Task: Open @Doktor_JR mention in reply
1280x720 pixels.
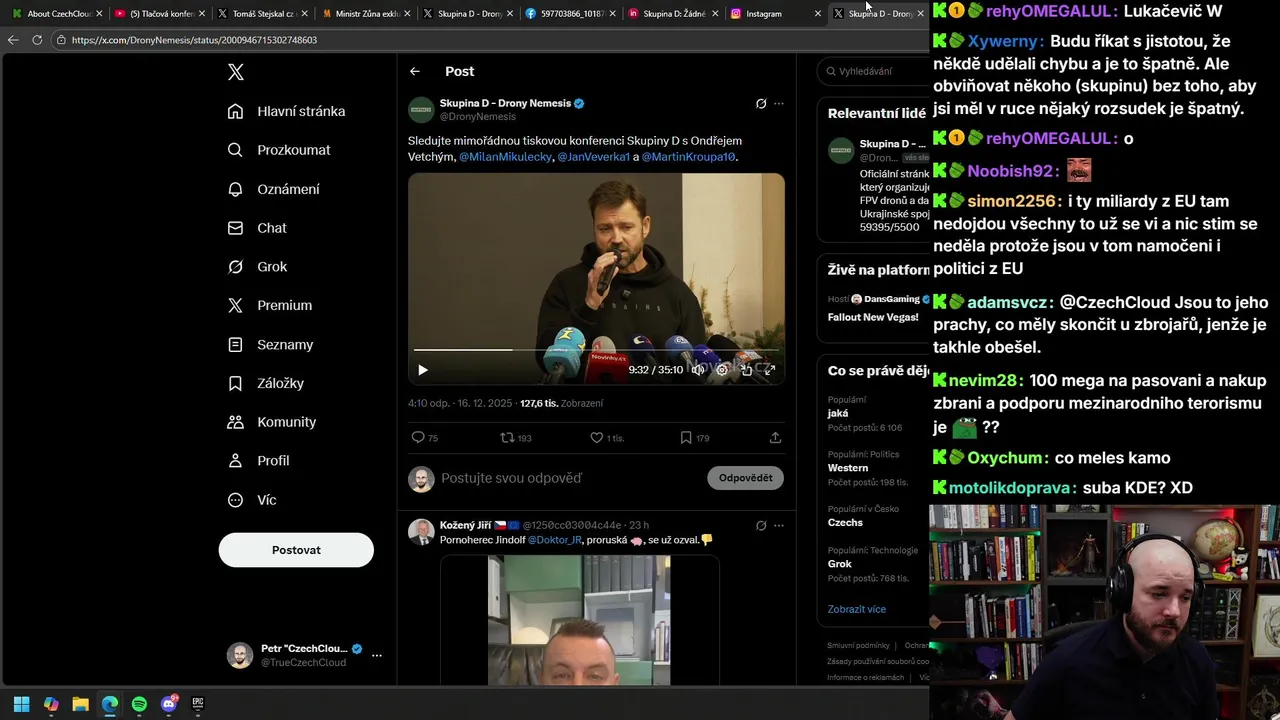Action: point(555,540)
